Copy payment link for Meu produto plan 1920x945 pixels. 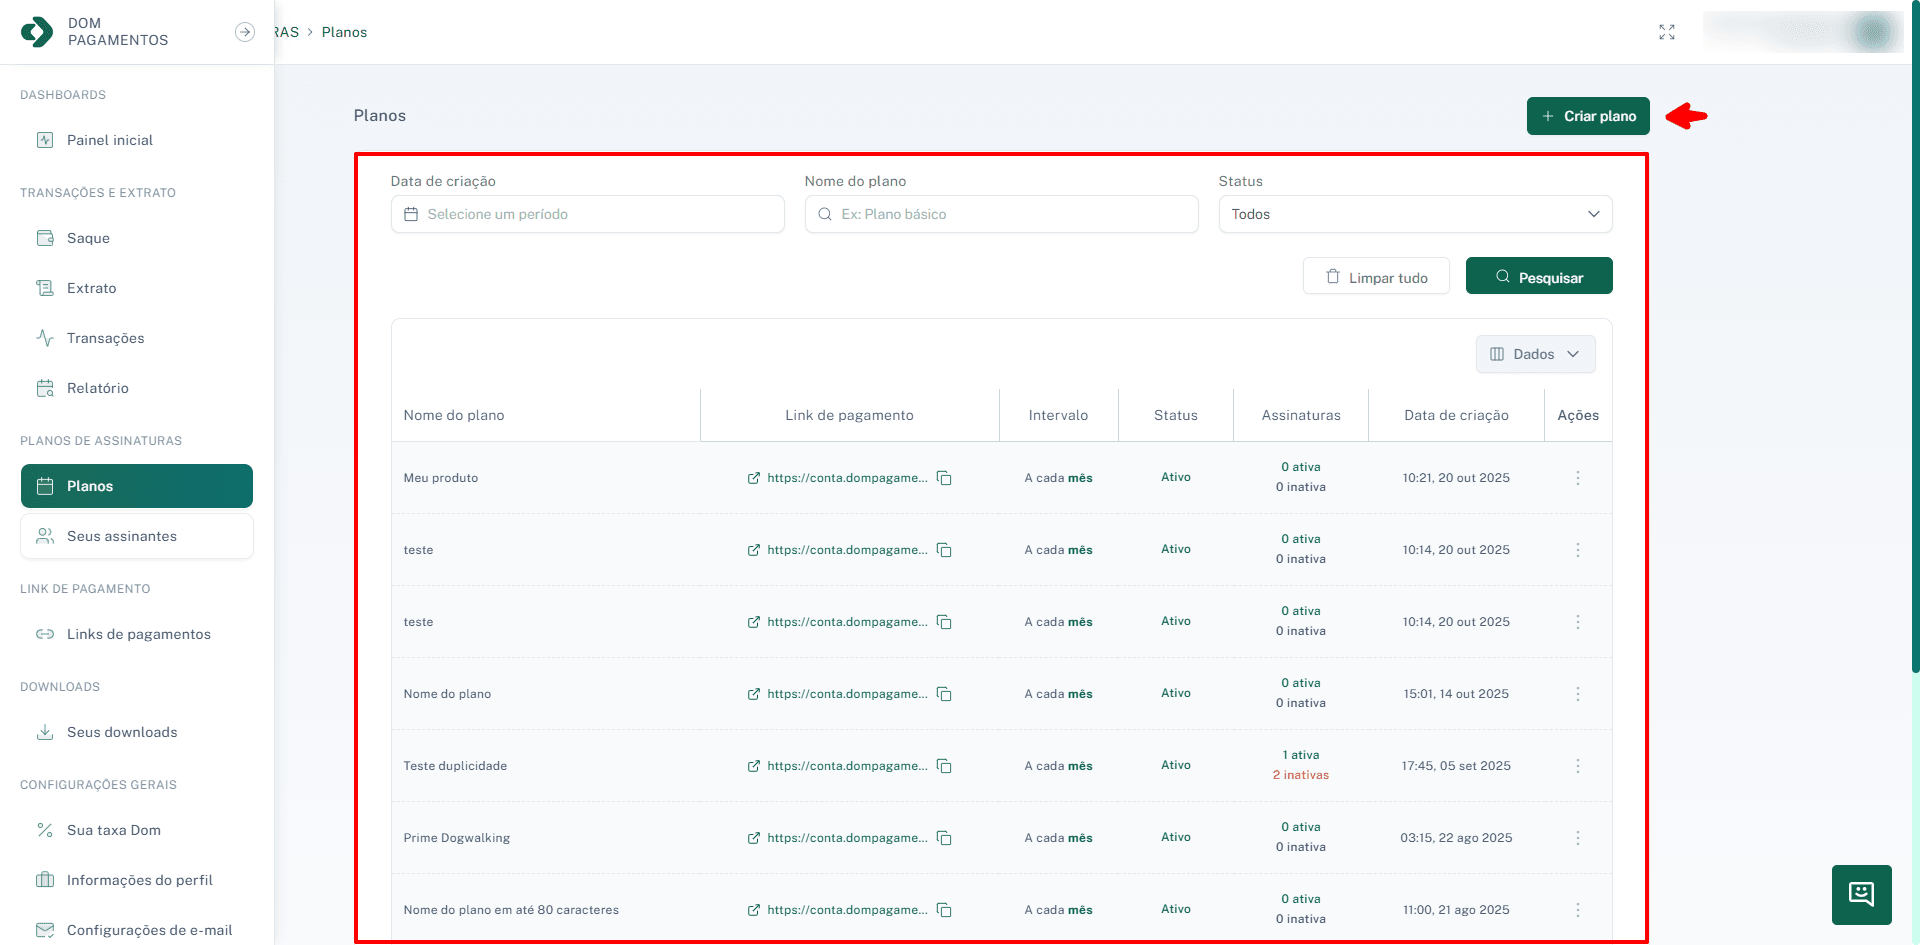pyautogui.click(x=944, y=478)
